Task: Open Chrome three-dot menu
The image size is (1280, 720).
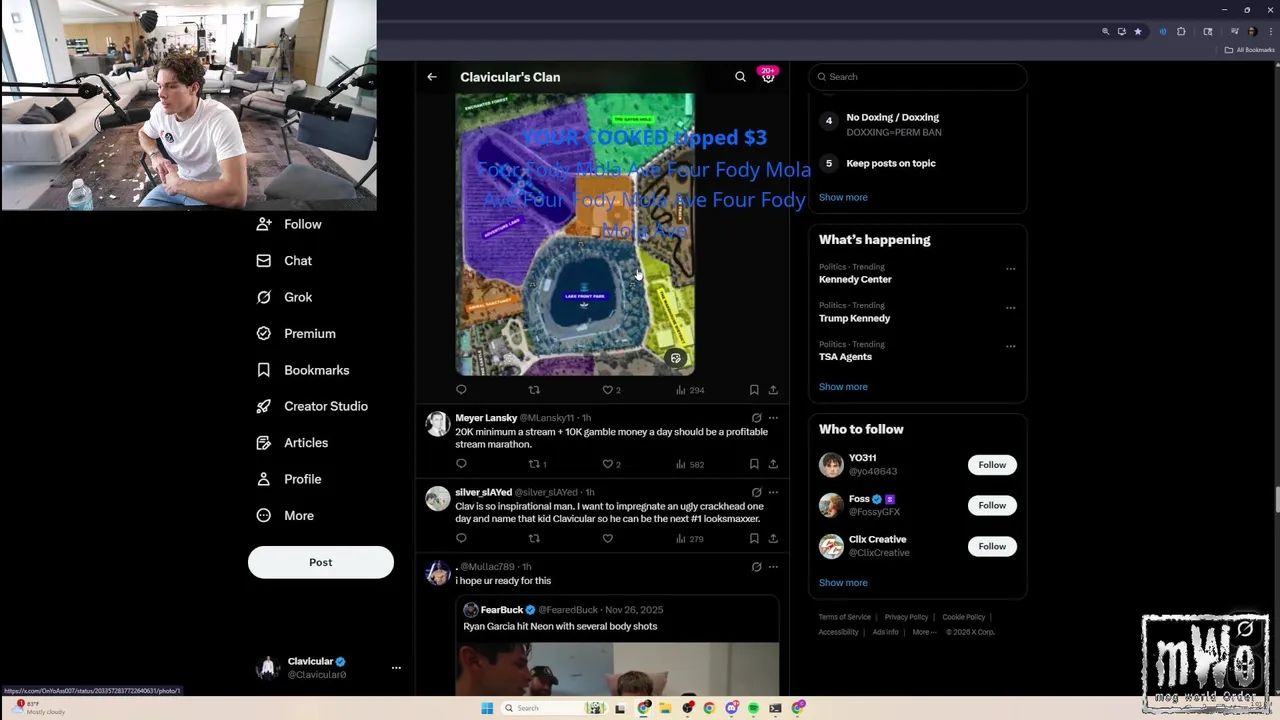Action: tap(1270, 32)
